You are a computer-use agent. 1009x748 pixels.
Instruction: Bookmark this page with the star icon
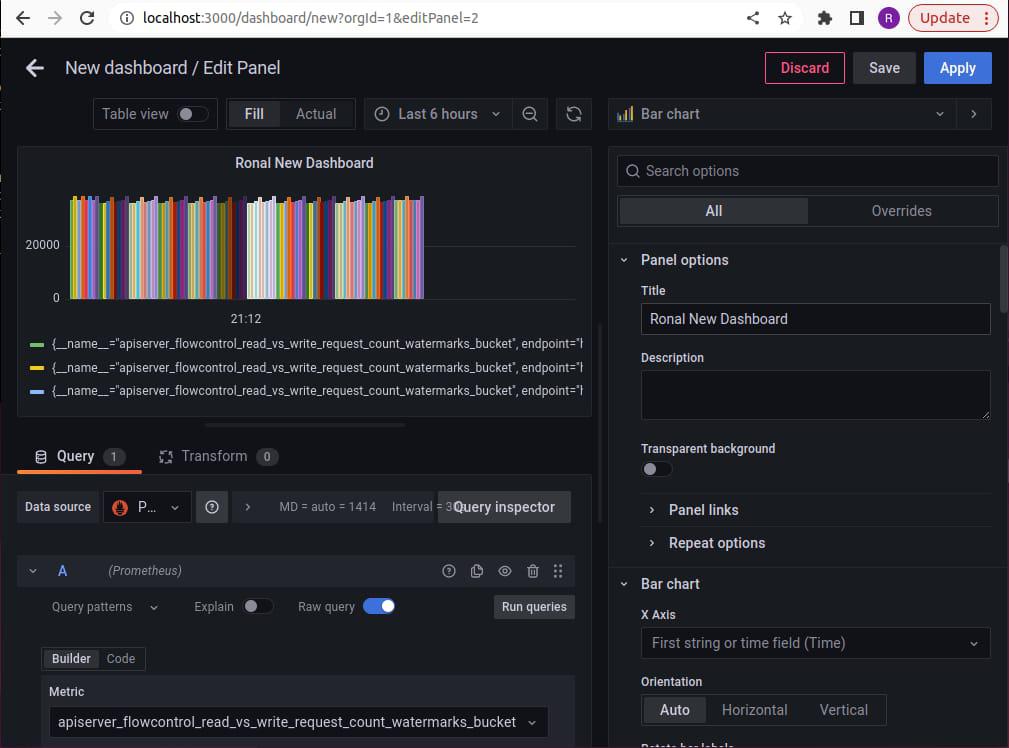click(784, 18)
